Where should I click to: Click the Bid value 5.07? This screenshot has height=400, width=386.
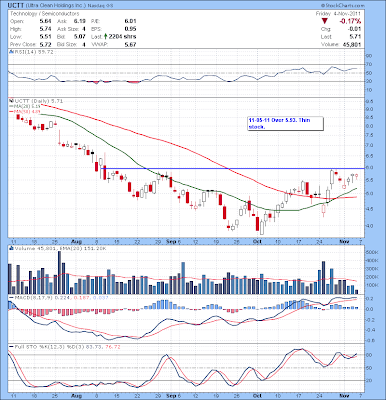[79, 36]
